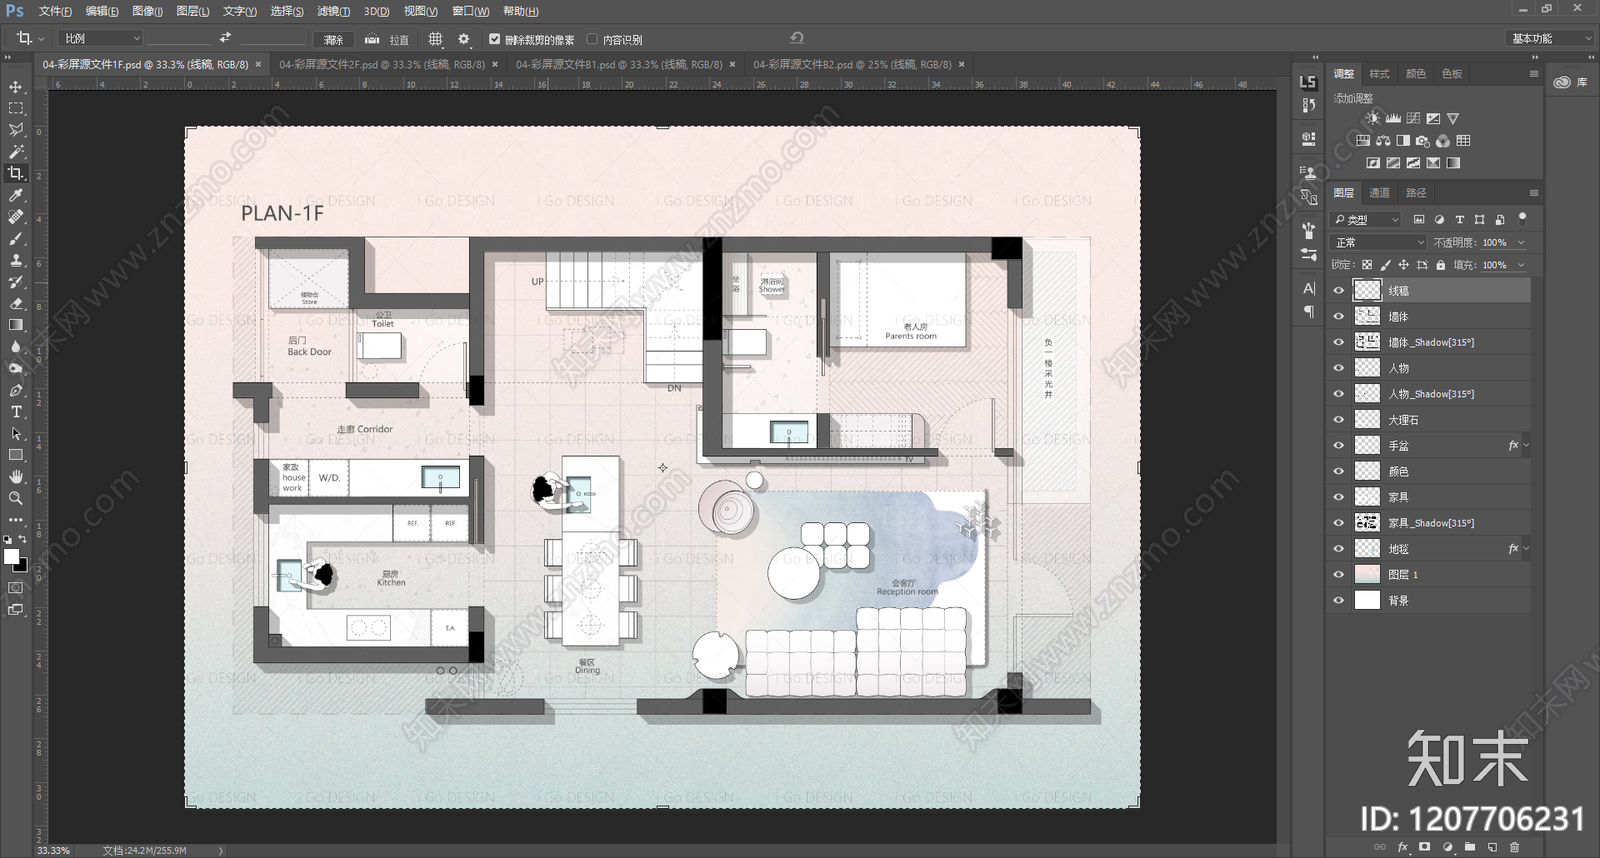
Task: Expand effects of the 手盆 layer
Action: tap(1526, 445)
